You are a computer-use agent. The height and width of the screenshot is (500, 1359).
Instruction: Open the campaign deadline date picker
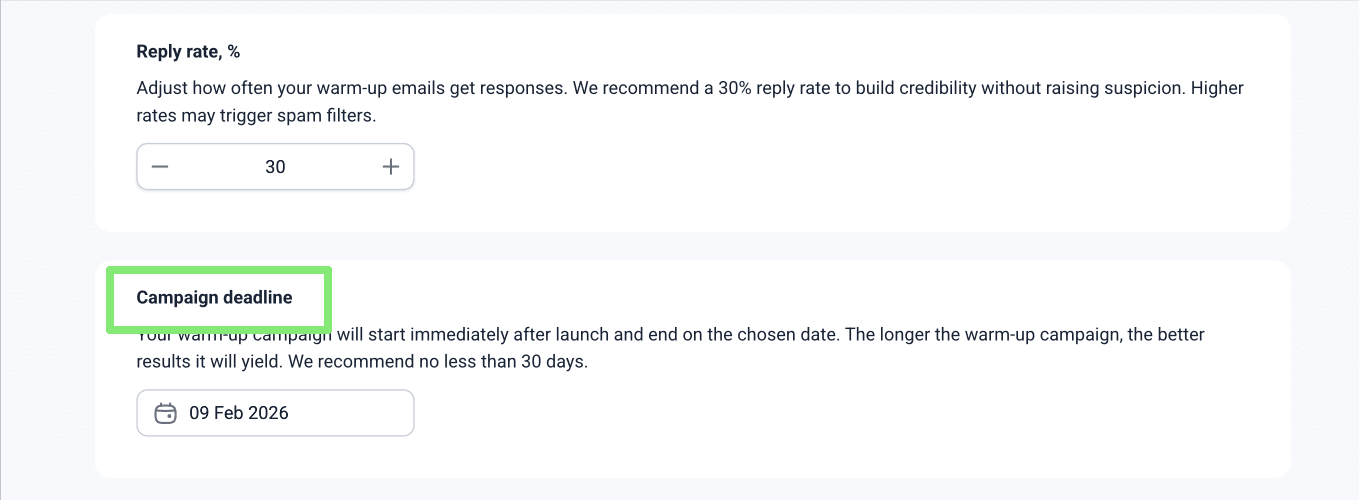tap(275, 413)
